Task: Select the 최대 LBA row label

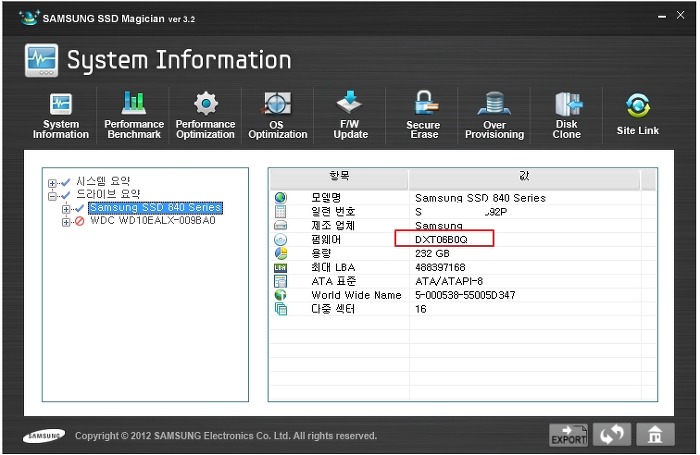Action: pyautogui.click(x=333, y=267)
